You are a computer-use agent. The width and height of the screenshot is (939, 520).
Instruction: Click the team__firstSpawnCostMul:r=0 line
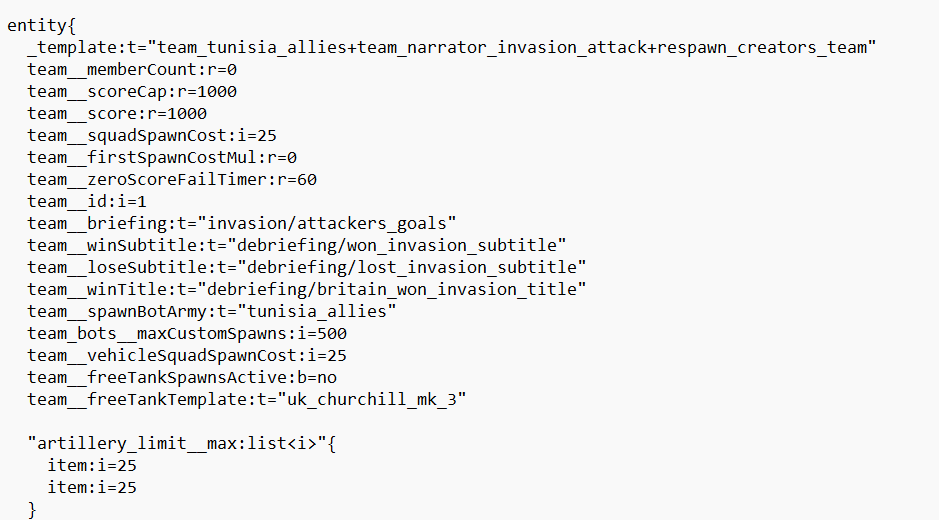click(162, 158)
